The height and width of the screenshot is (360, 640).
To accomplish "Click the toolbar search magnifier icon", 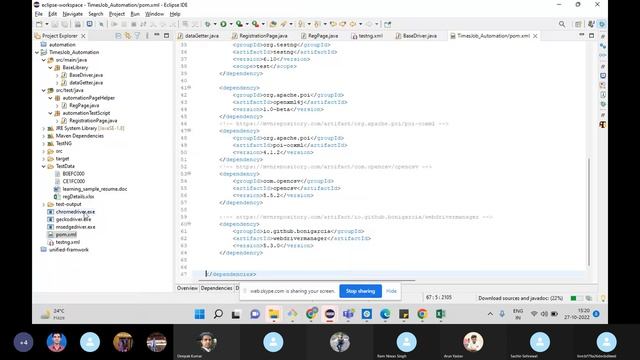I will point(562,24).
